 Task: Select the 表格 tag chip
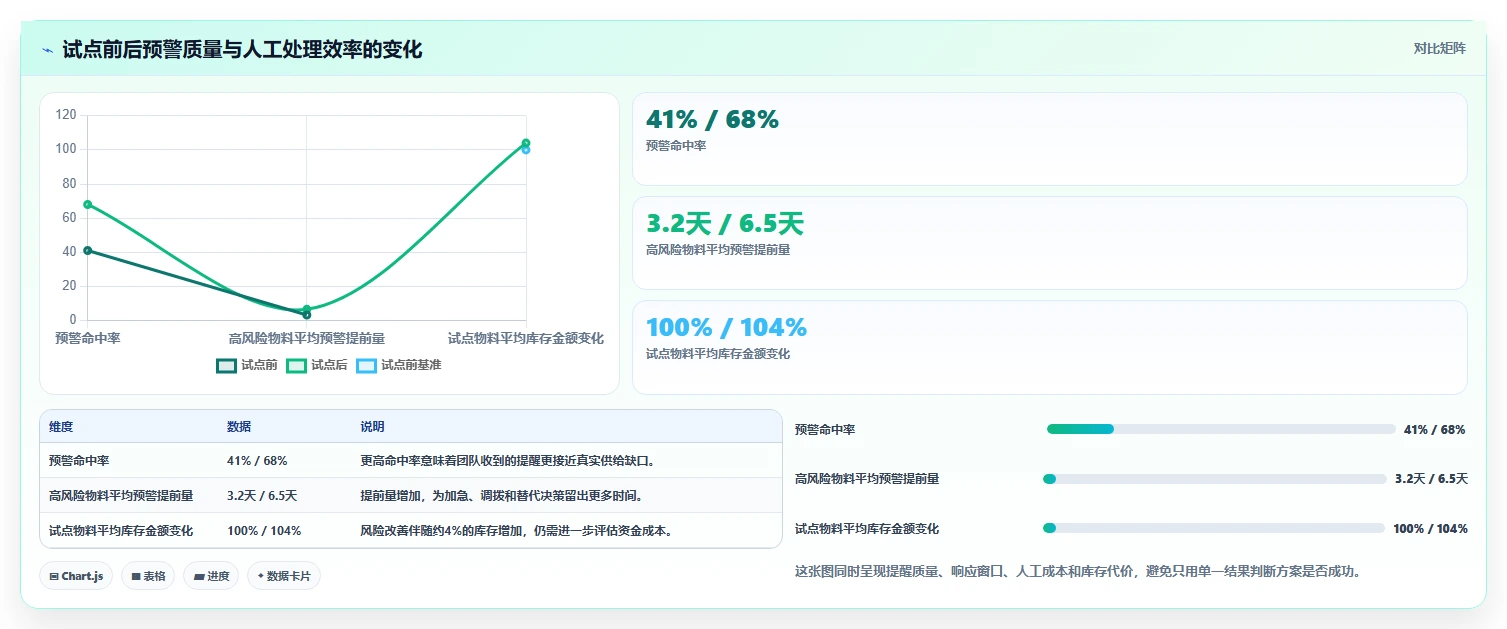tap(148, 576)
